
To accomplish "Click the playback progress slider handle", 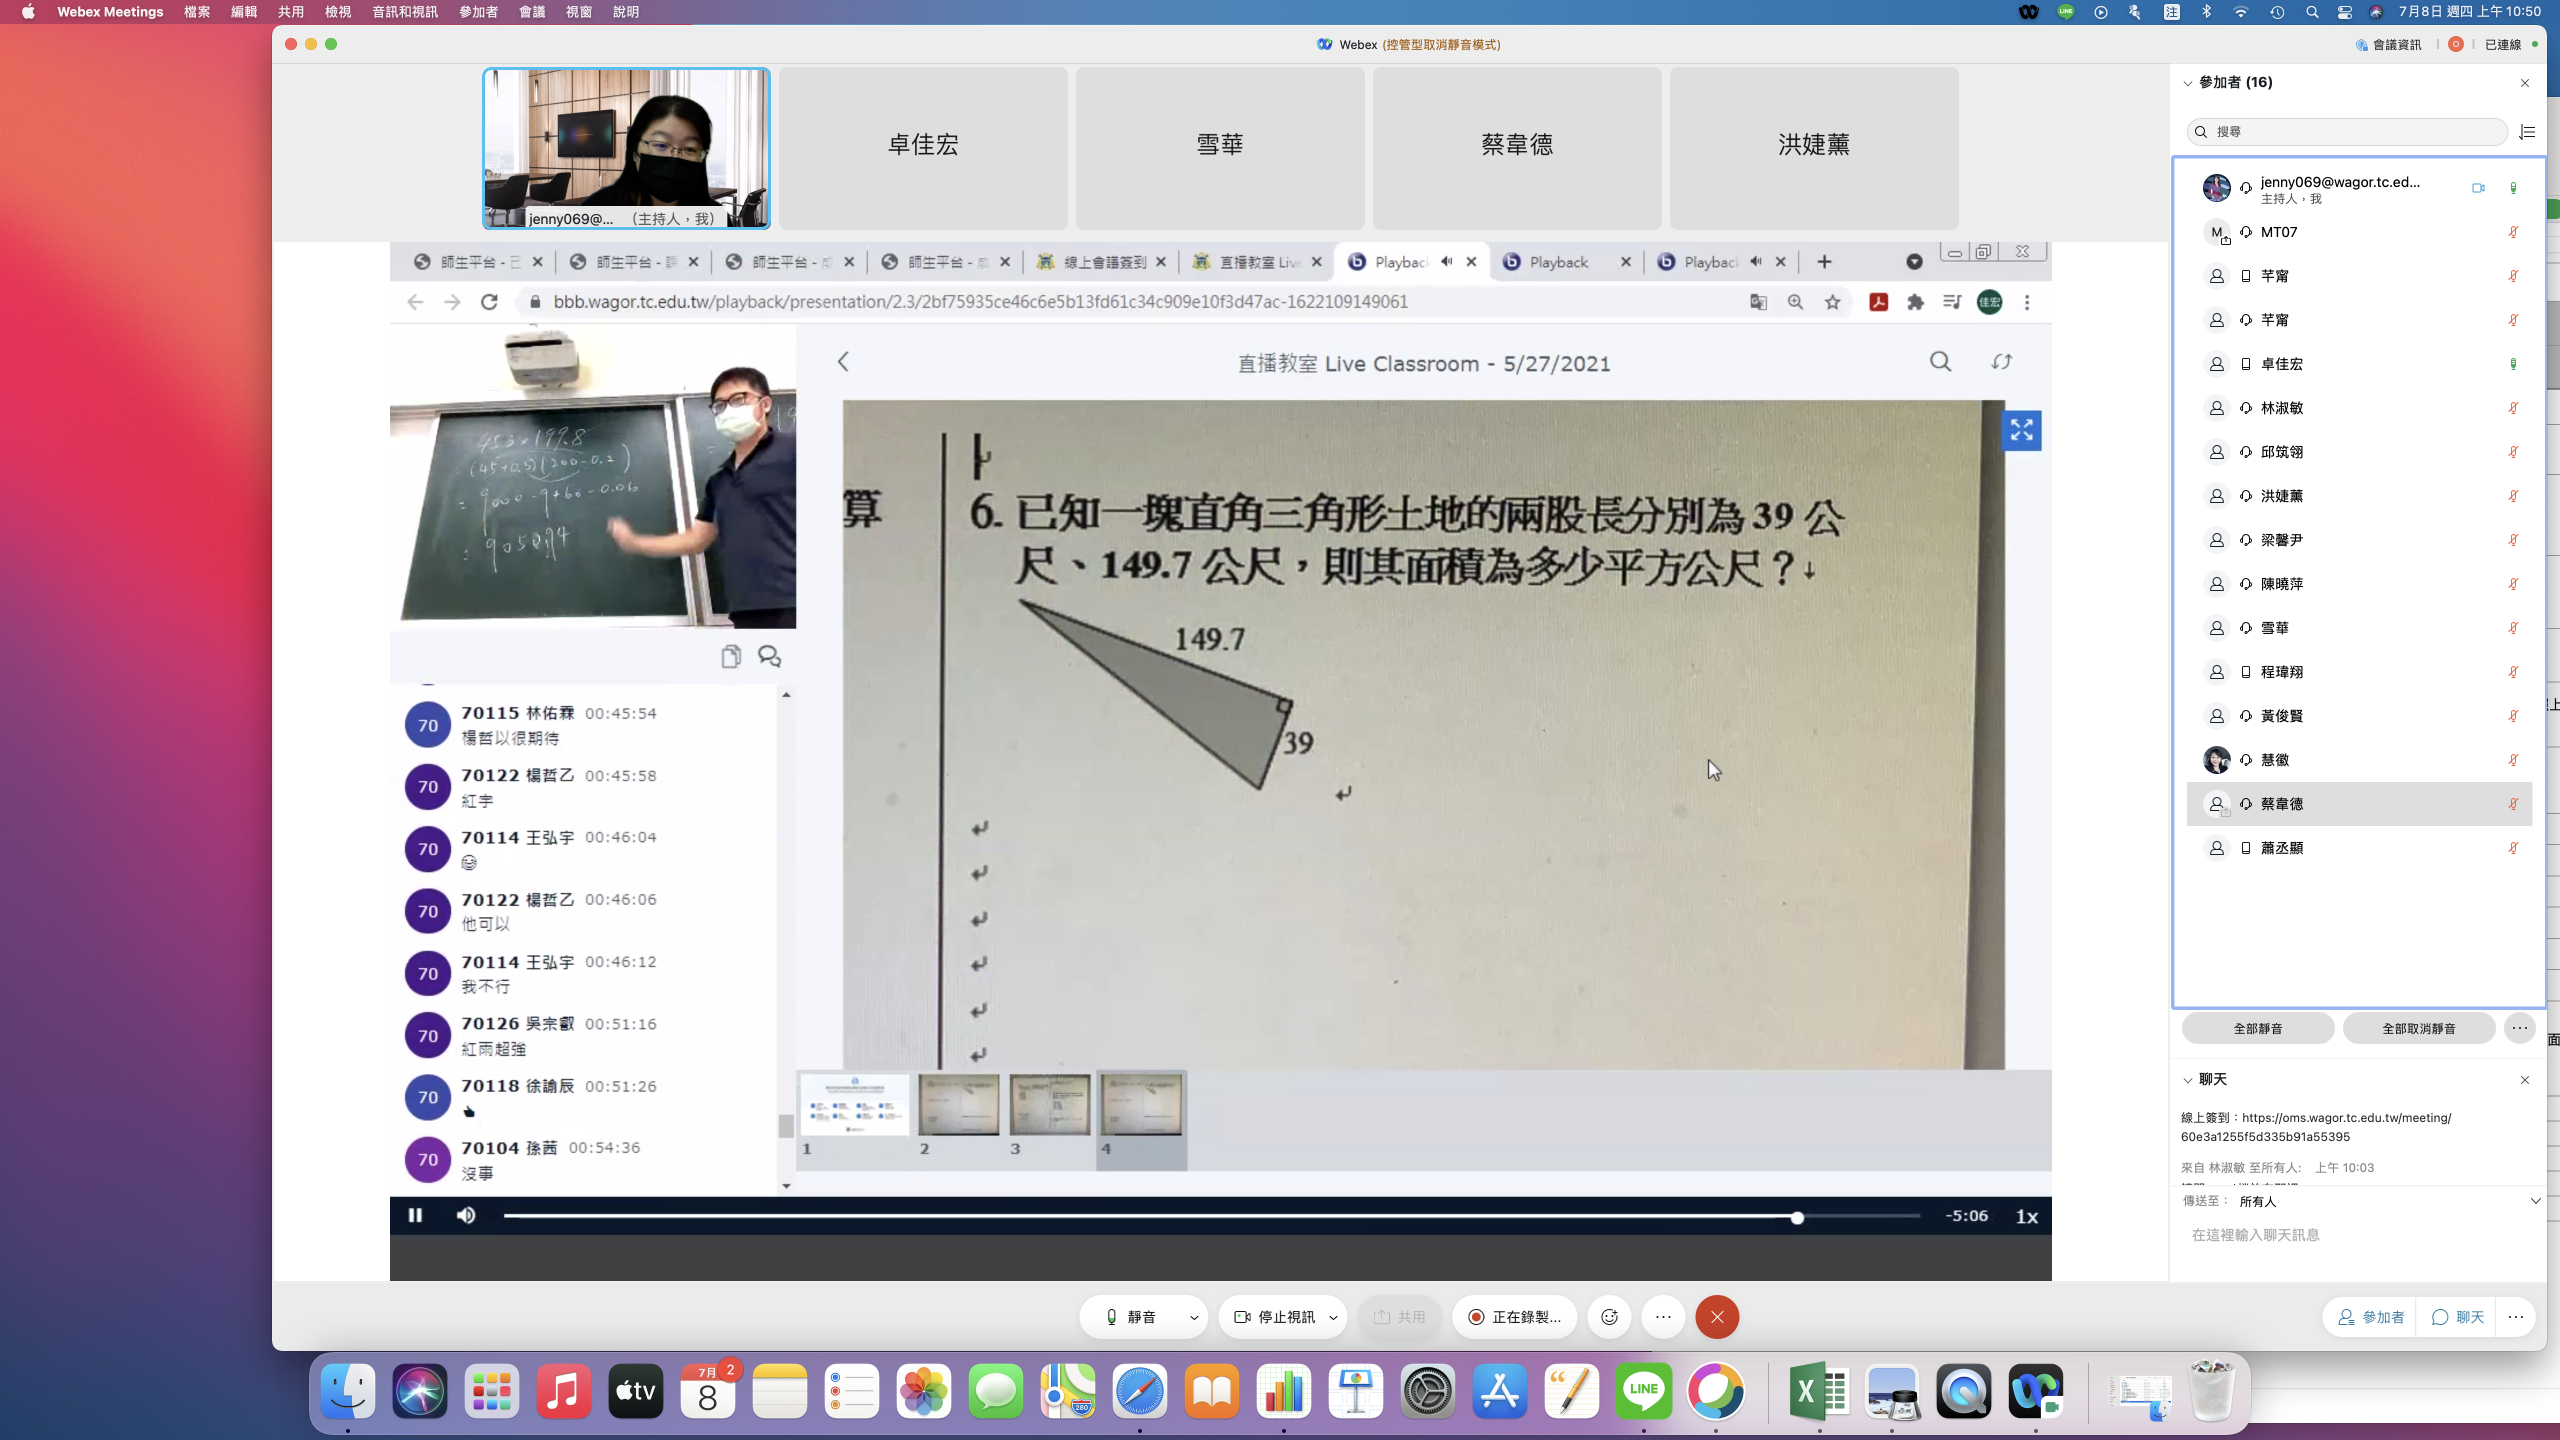I will coord(1797,1217).
